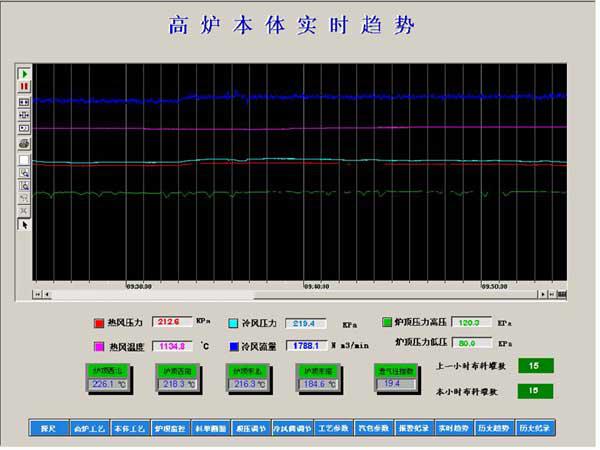Image resolution: width=600 pixels, height=450 pixels.
Task: Select the lower zoom magnifier tool
Action: 24,186
